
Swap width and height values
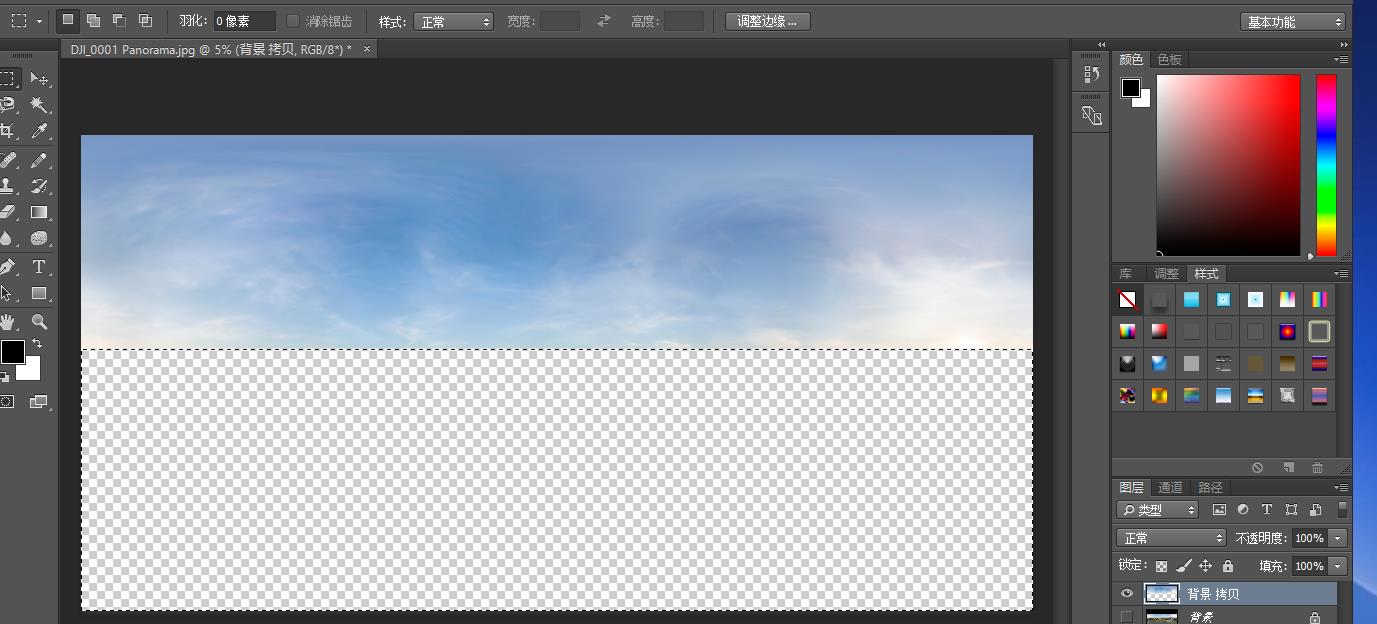coord(604,21)
